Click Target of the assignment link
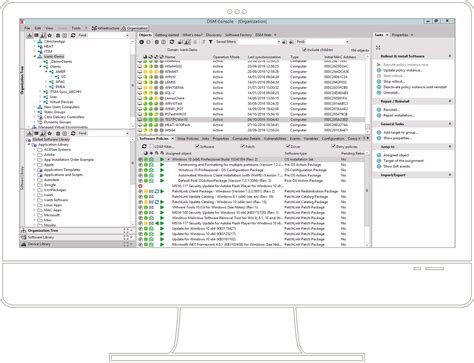Image resolution: width=474 pixels, height=363 pixels. (x=403, y=161)
